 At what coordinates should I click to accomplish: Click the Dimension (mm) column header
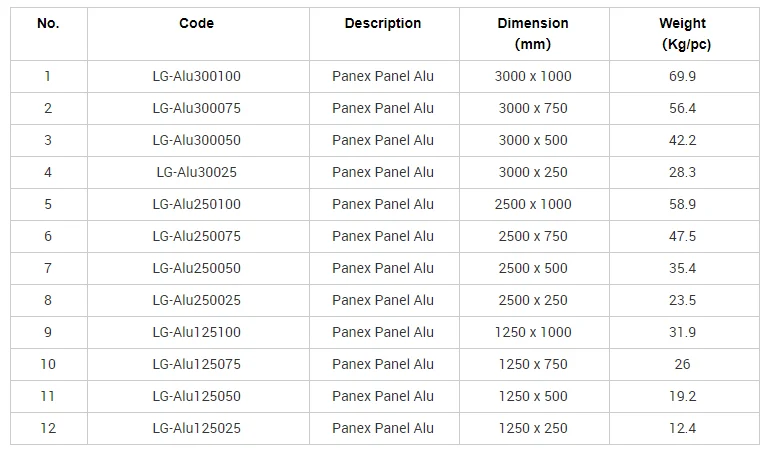point(533,34)
